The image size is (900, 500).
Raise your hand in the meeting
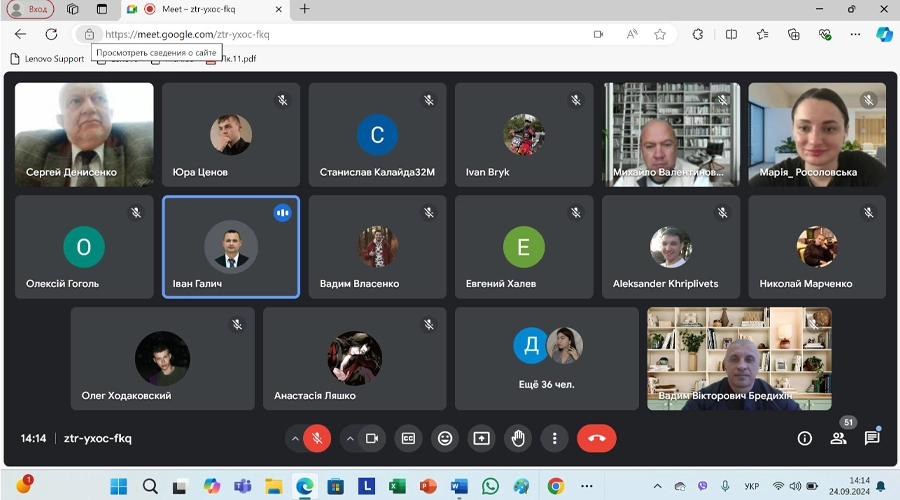pyautogui.click(x=517, y=438)
